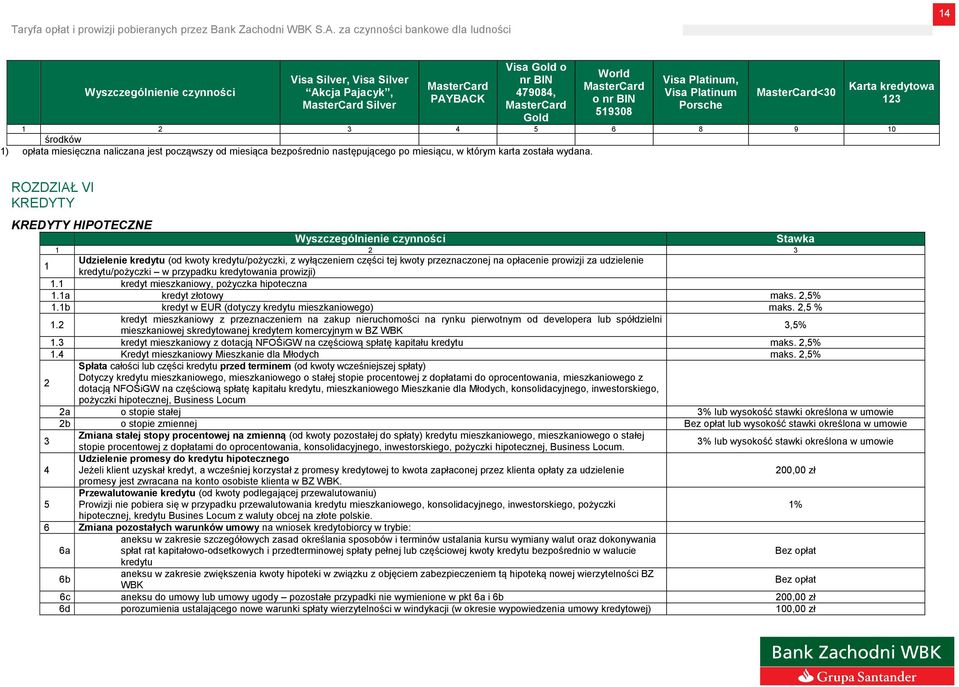Click the mortgage table 'Wyszczególnienie czynności' header
Image resolution: width=959 pixels, height=687 pixels.
(370, 239)
